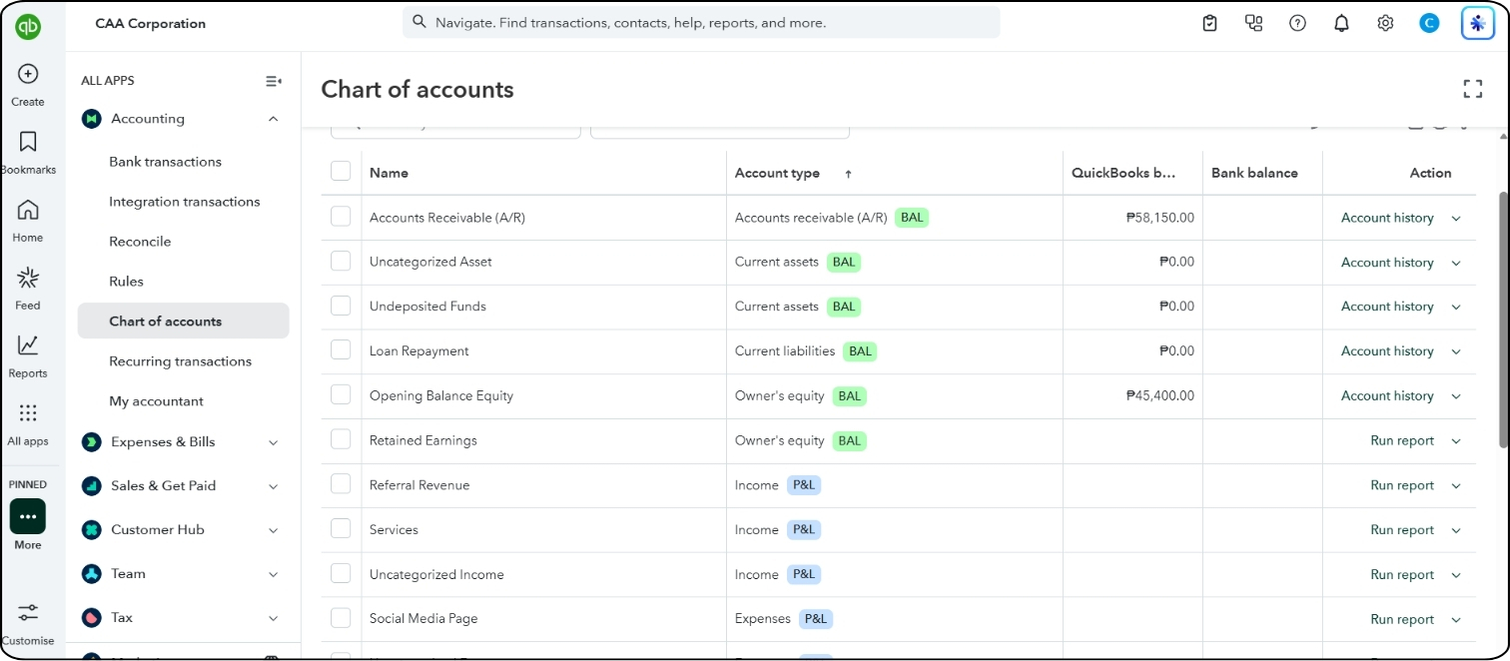Expand the Customer Hub section
The width and height of the screenshot is (1510, 661).
coord(273,530)
